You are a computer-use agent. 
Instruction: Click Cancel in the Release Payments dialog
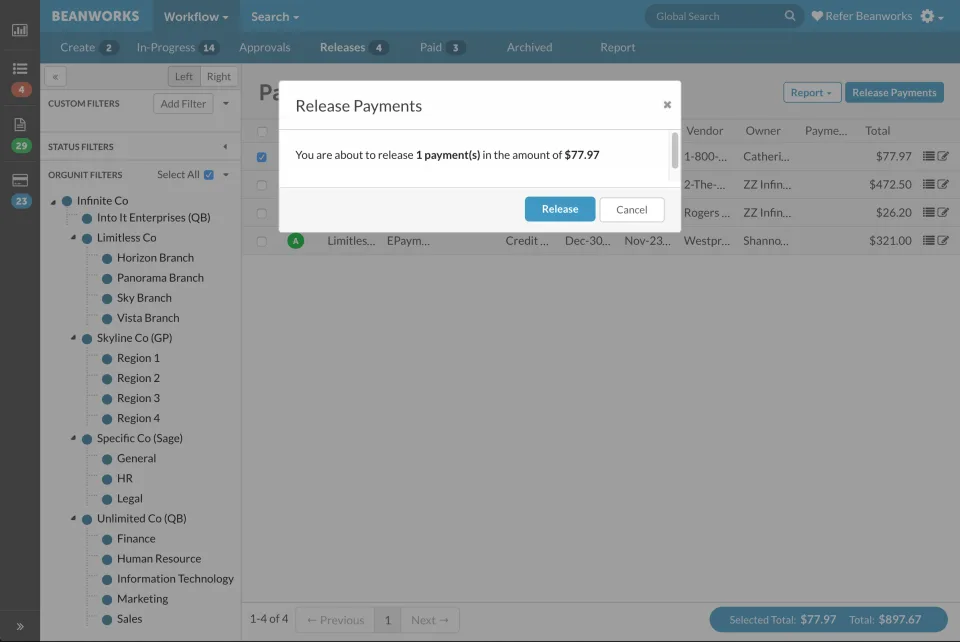(631, 209)
